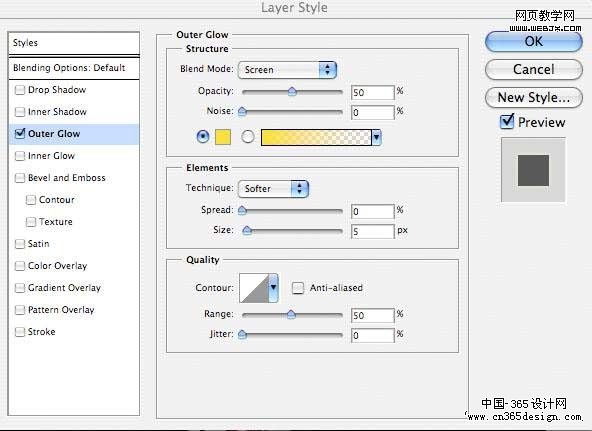Select the Drop Shadow style row
Image resolution: width=592 pixels, height=431 pixels.
(74, 90)
